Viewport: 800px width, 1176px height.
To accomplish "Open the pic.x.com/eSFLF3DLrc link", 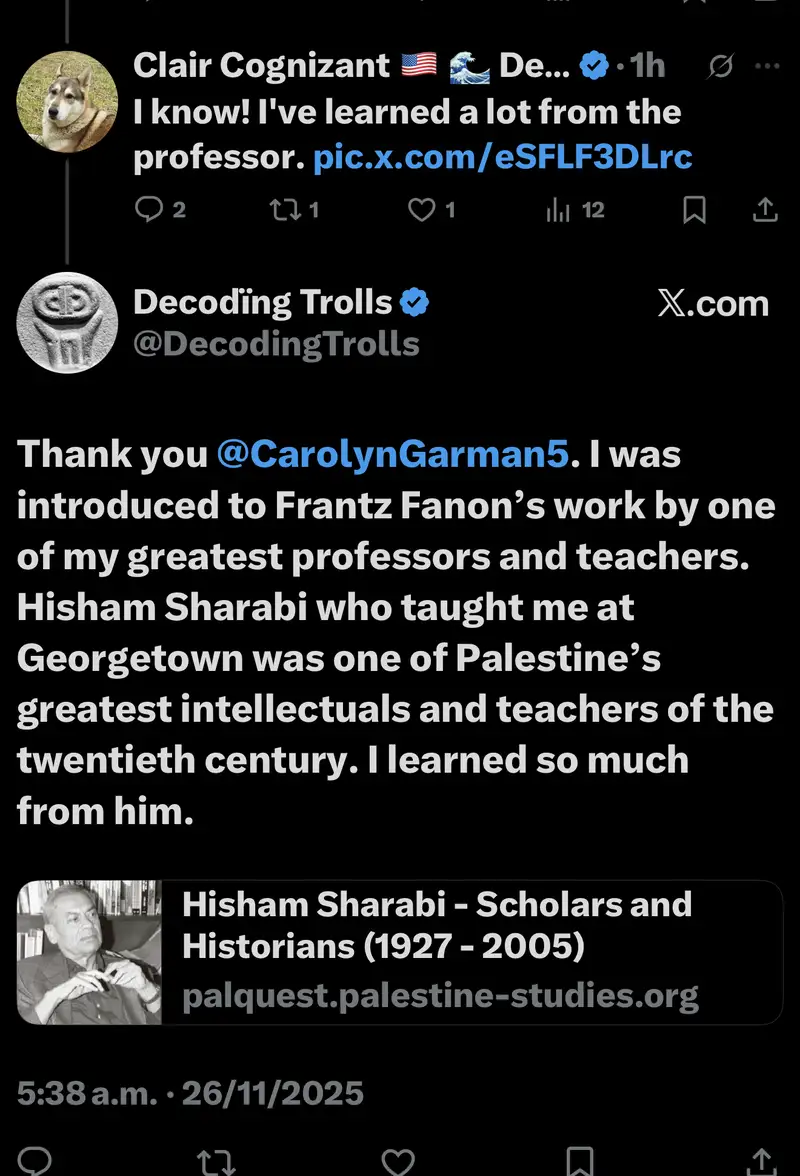I will pos(502,157).
